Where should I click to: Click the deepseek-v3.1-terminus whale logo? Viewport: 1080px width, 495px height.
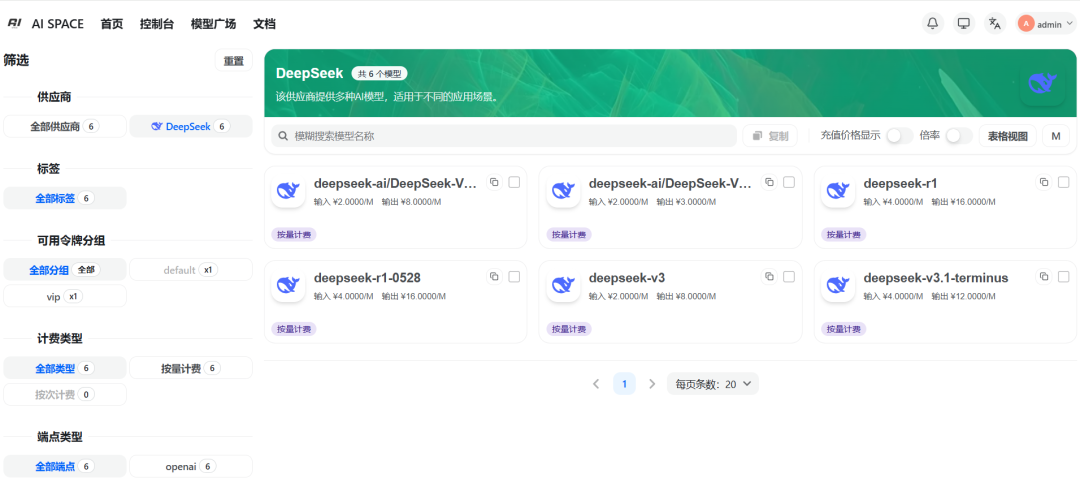[x=838, y=285]
